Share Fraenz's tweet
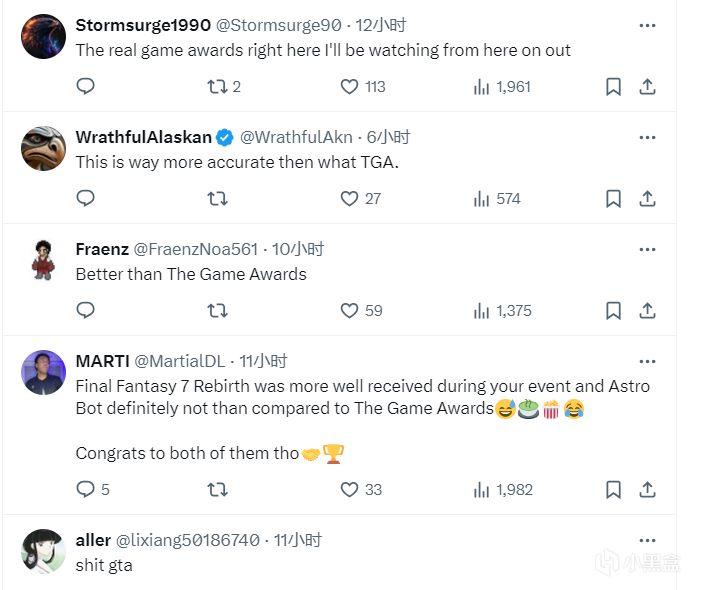701x590 pixels. pyautogui.click(x=647, y=311)
